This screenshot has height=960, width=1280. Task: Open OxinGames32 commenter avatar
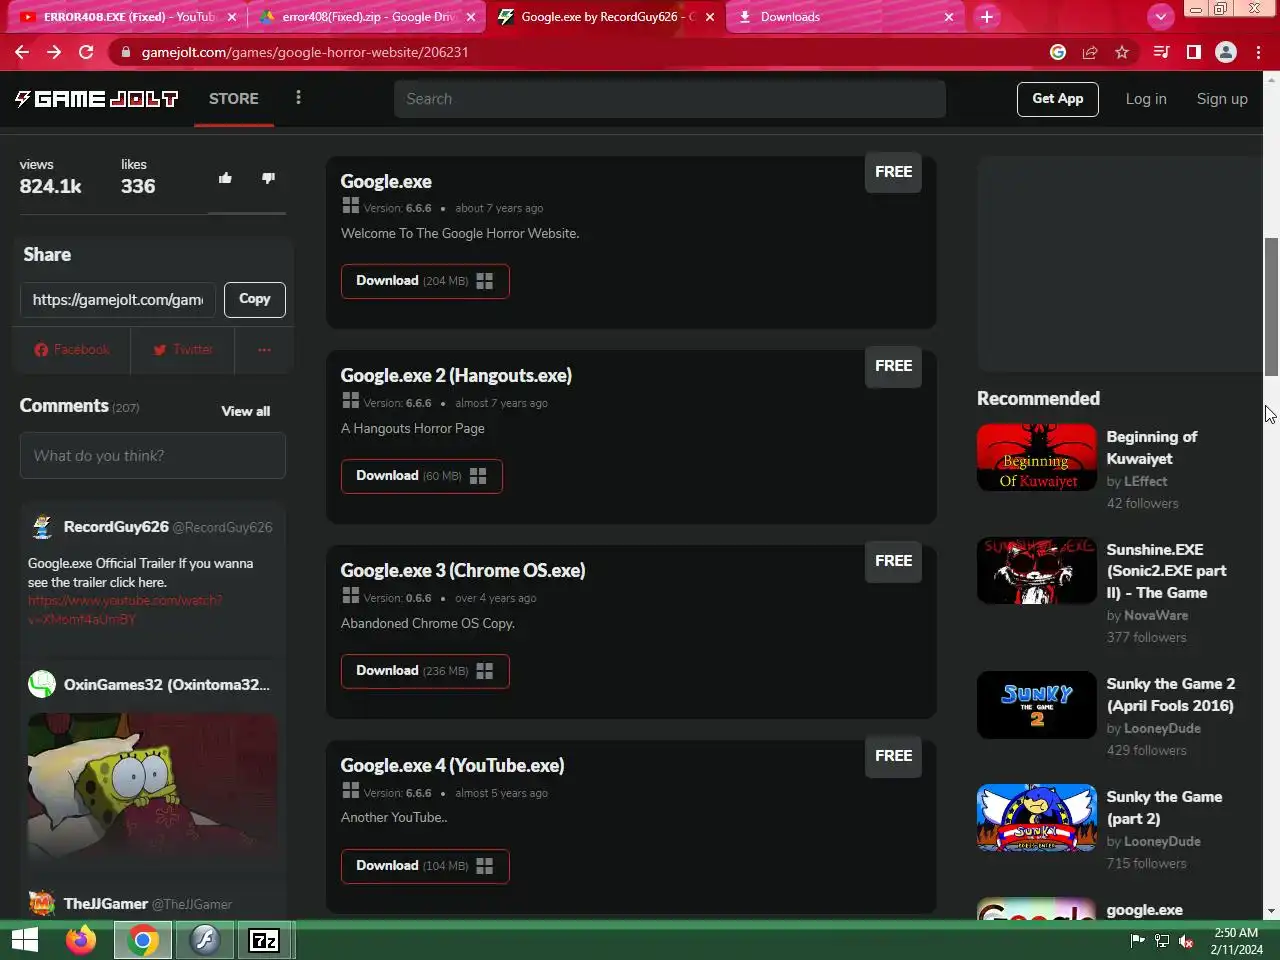tap(42, 685)
